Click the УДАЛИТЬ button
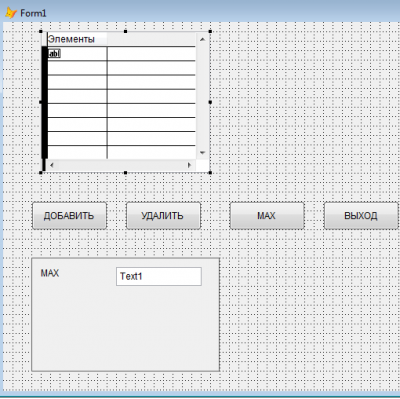 point(163,216)
